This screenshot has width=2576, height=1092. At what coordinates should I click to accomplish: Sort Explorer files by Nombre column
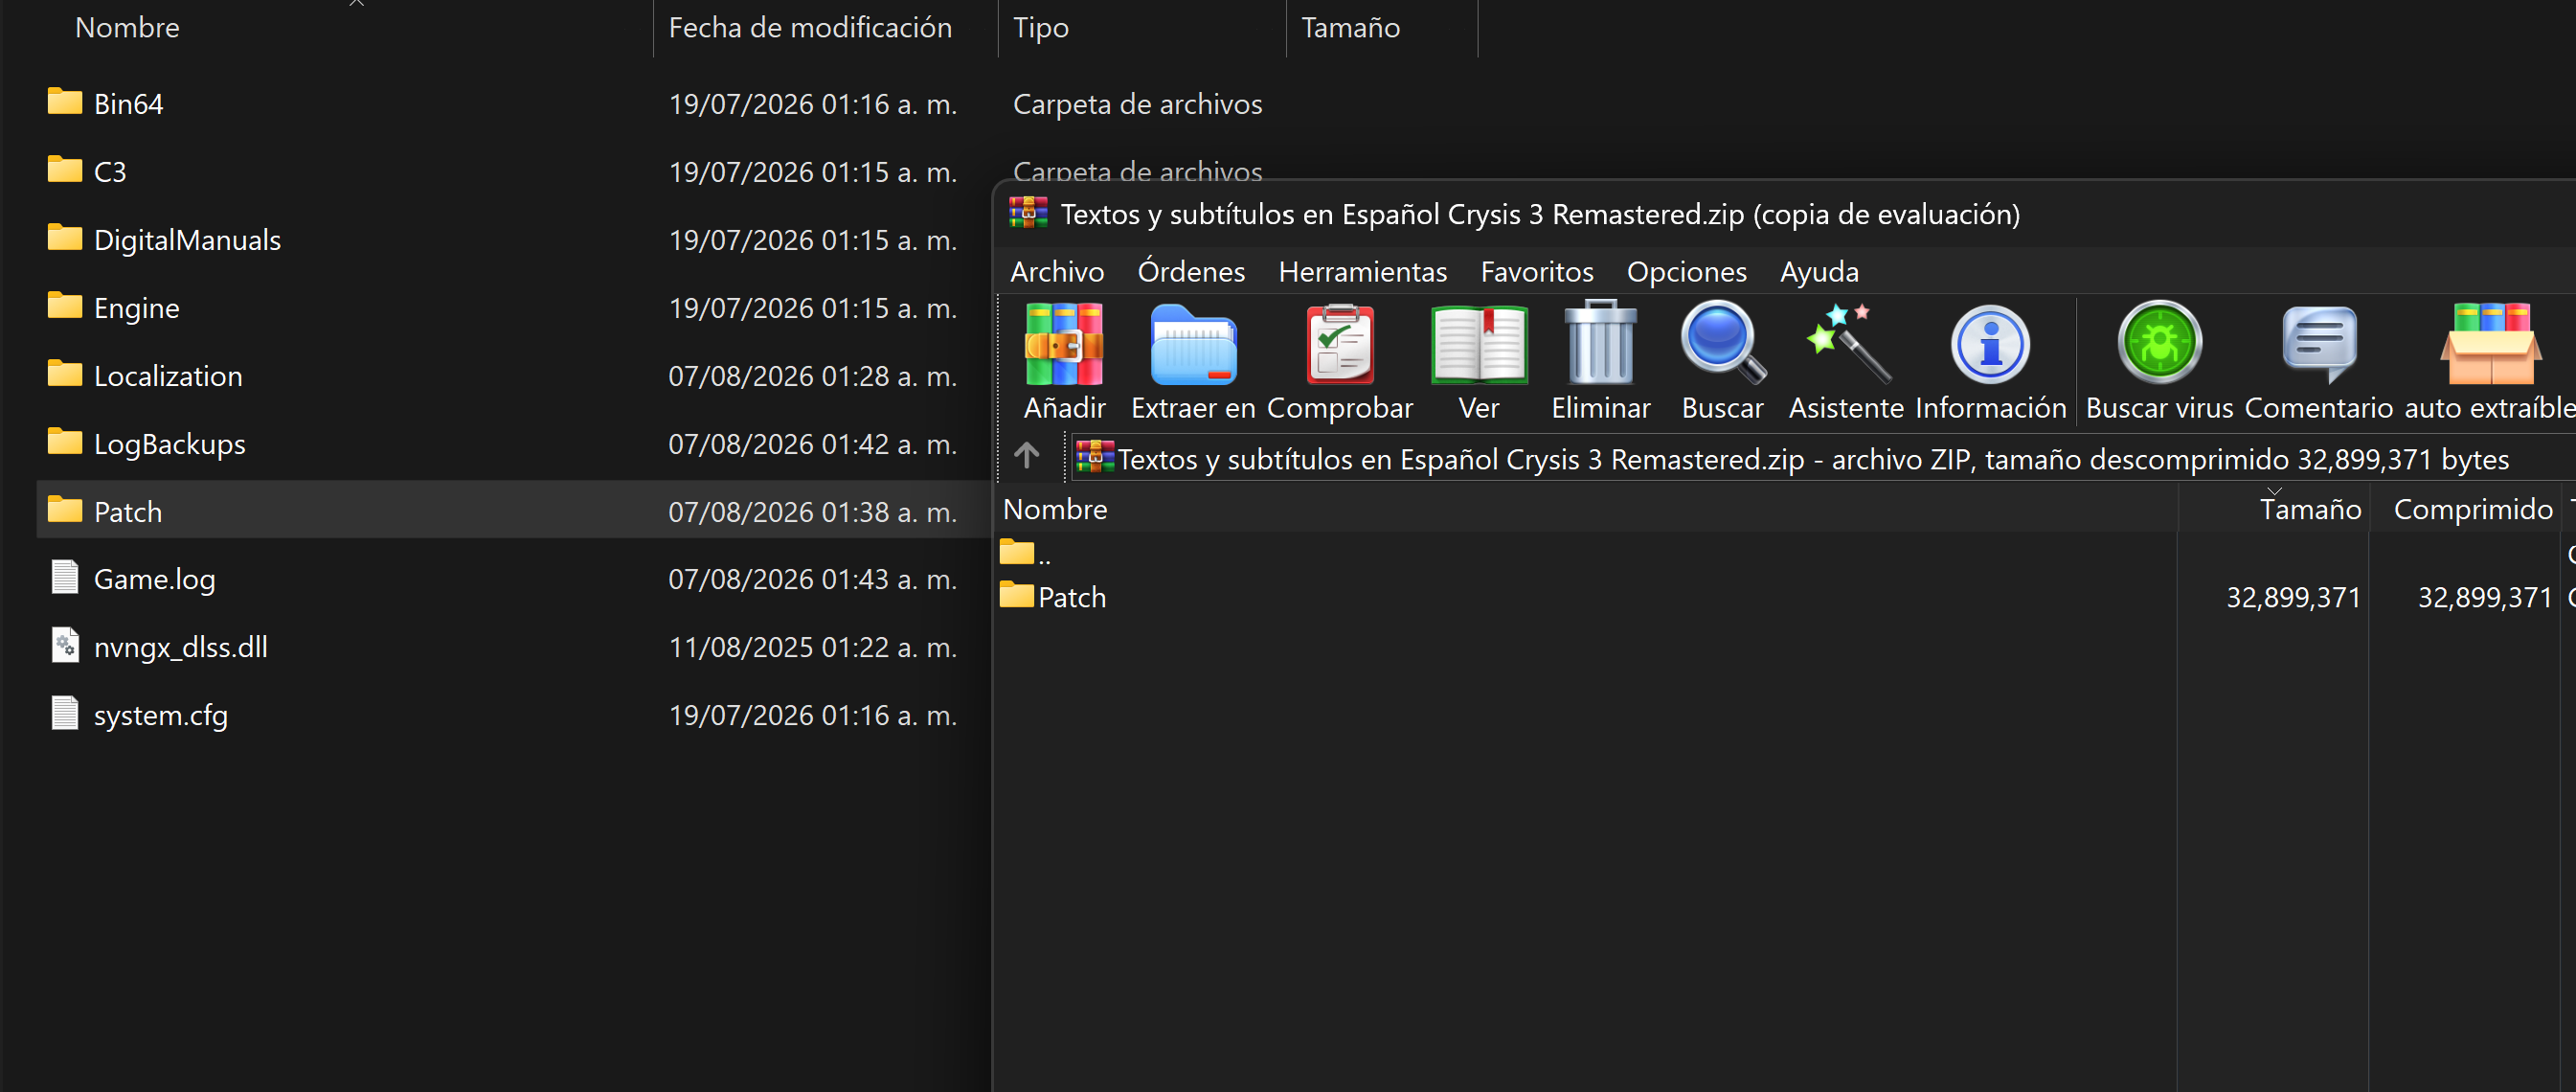(x=127, y=27)
